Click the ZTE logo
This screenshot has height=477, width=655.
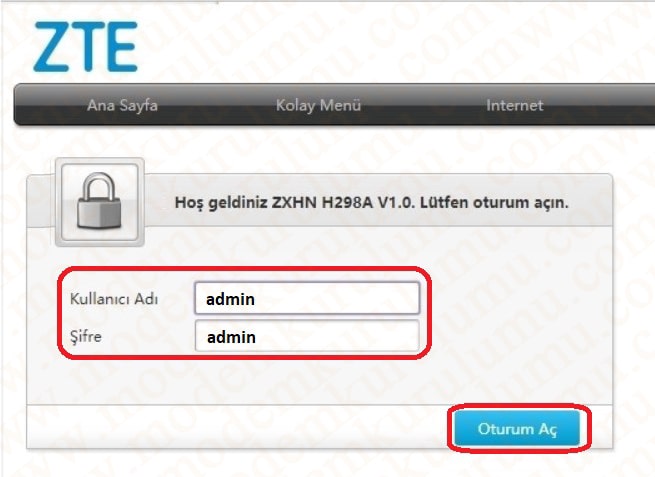(x=85, y=45)
